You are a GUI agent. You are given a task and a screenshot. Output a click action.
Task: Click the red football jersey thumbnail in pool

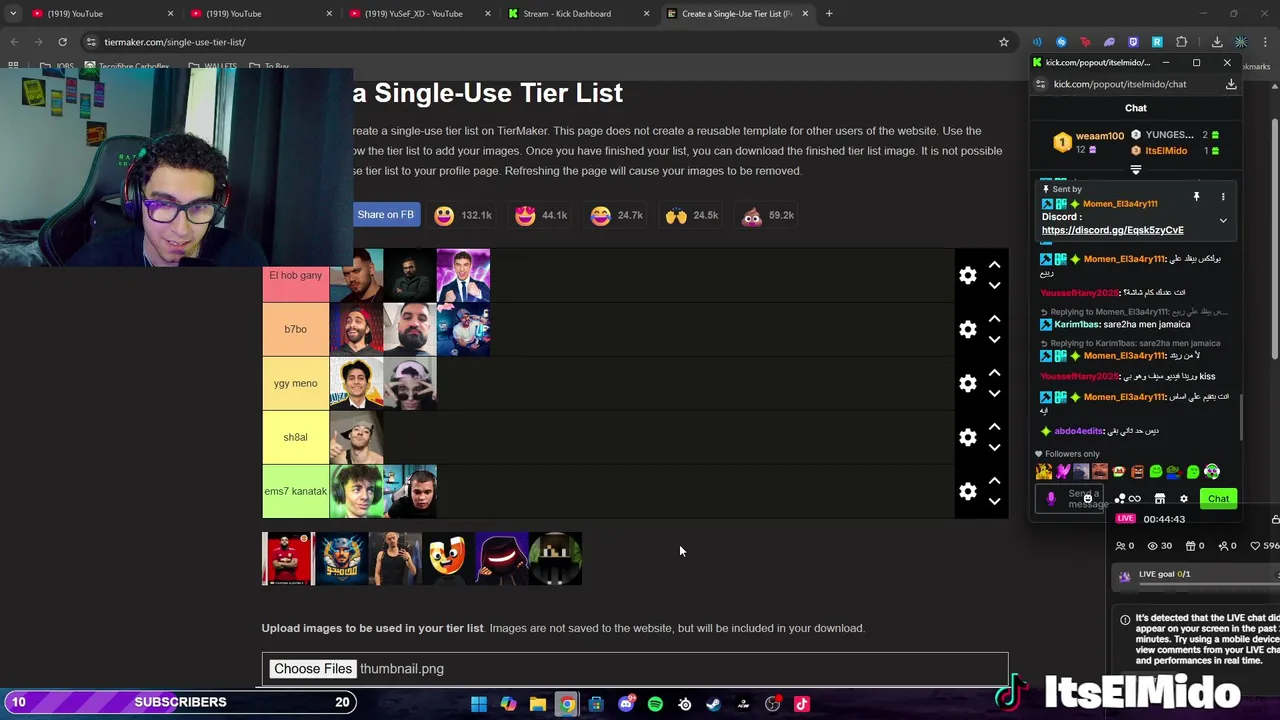288,558
